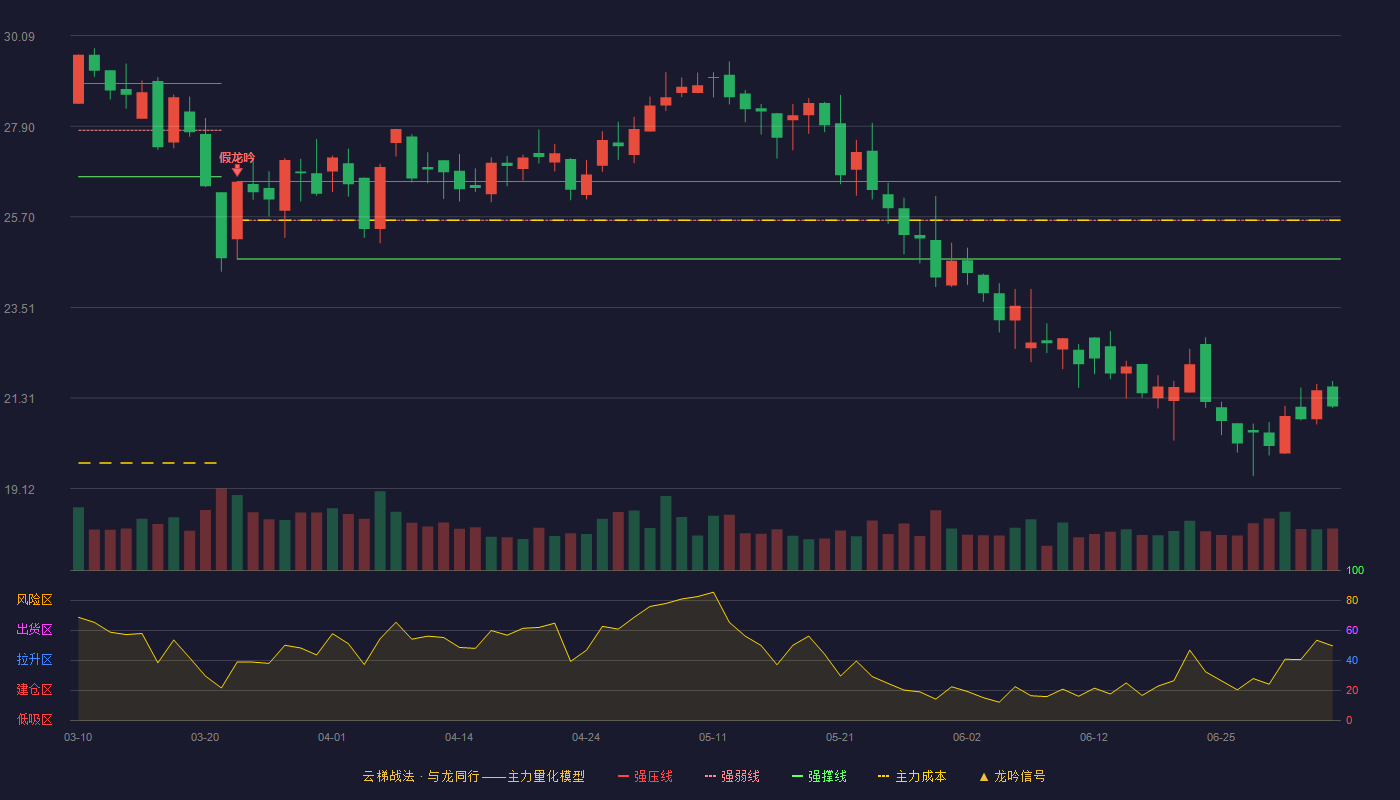Toggle the 强压线 legend item
This screenshot has height=800, width=1400.
tap(645, 776)
